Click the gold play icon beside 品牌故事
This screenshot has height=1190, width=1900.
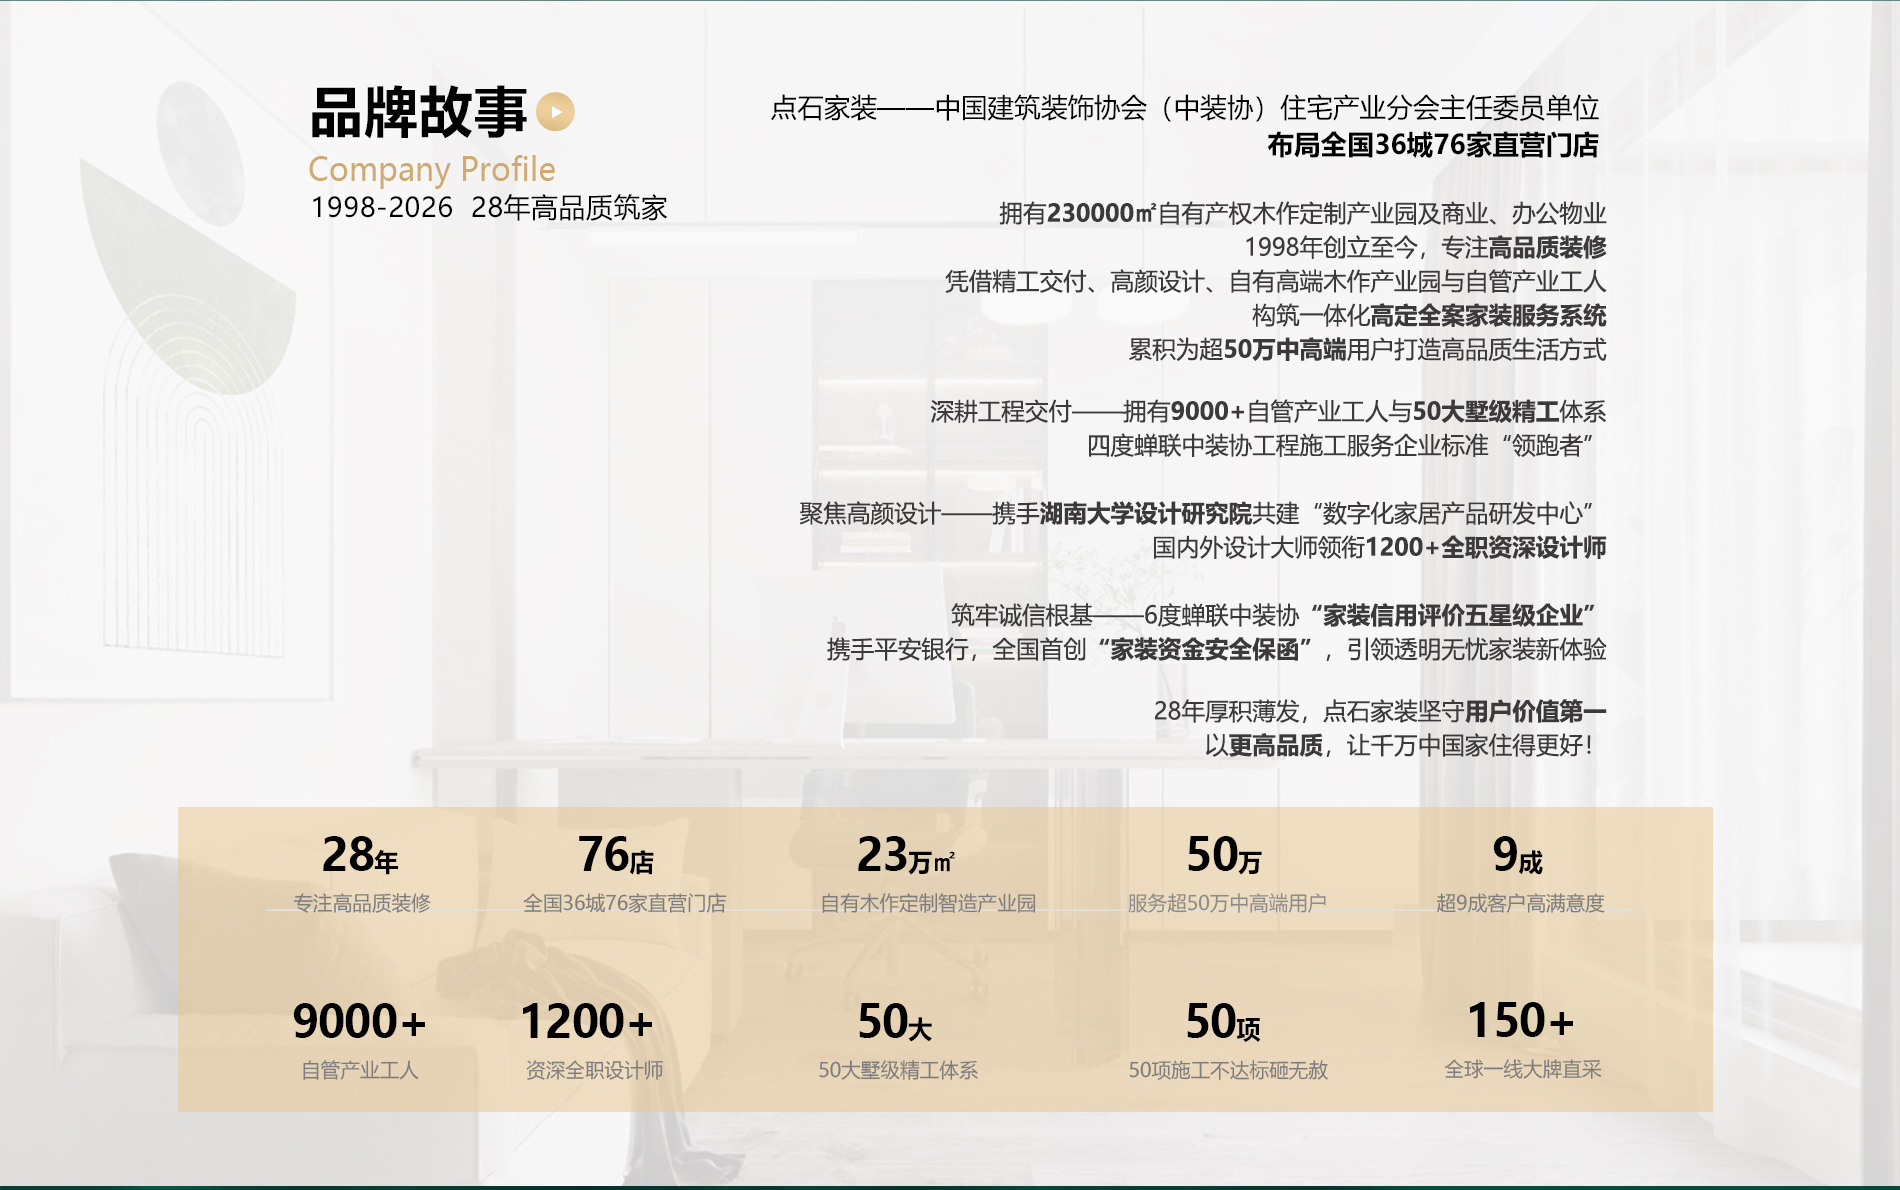point(555,111)
